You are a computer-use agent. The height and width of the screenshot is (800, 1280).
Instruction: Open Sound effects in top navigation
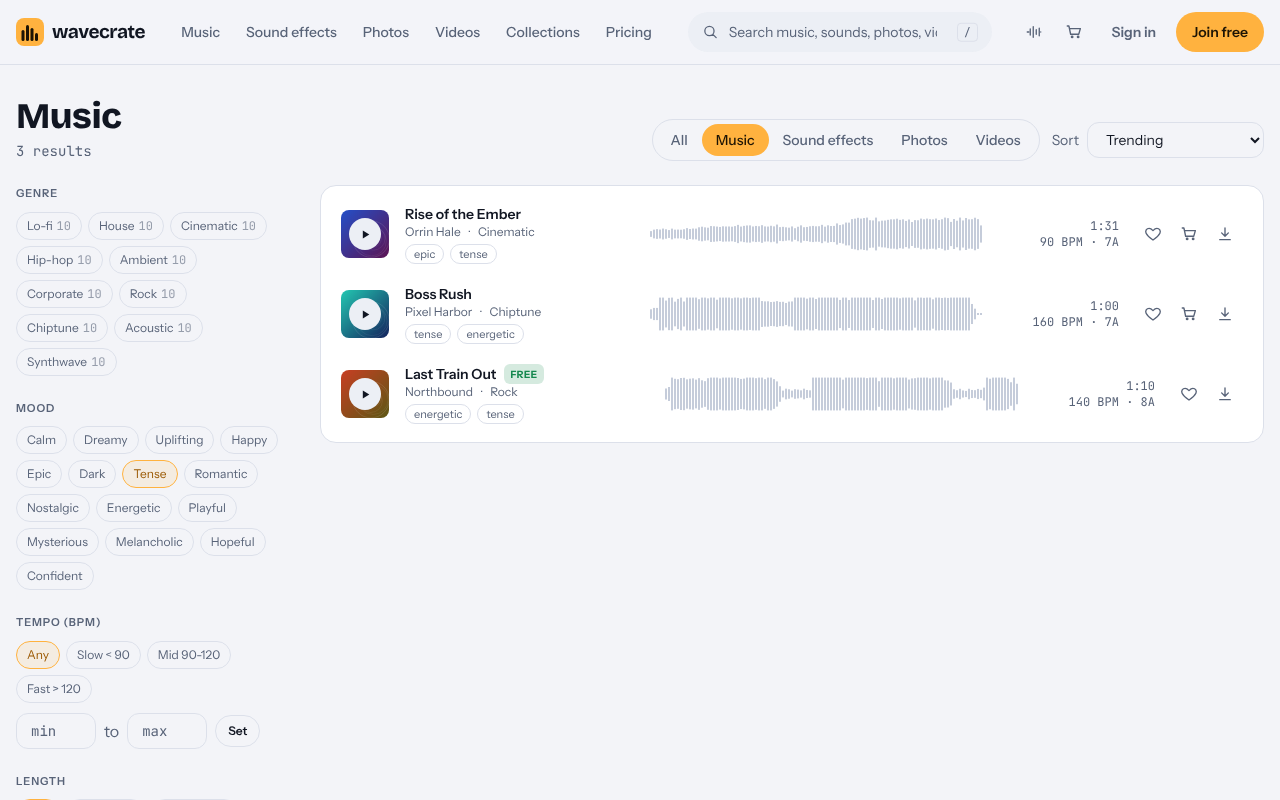(291, 32)
